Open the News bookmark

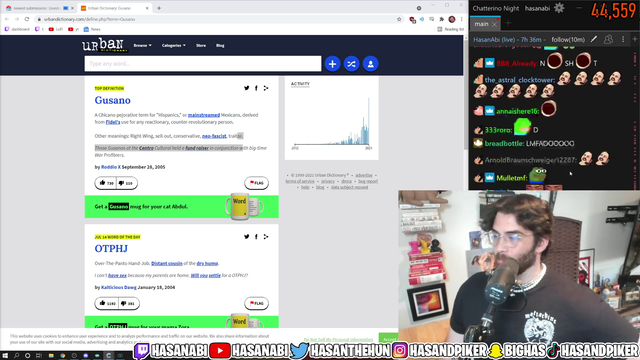point(92,29)
